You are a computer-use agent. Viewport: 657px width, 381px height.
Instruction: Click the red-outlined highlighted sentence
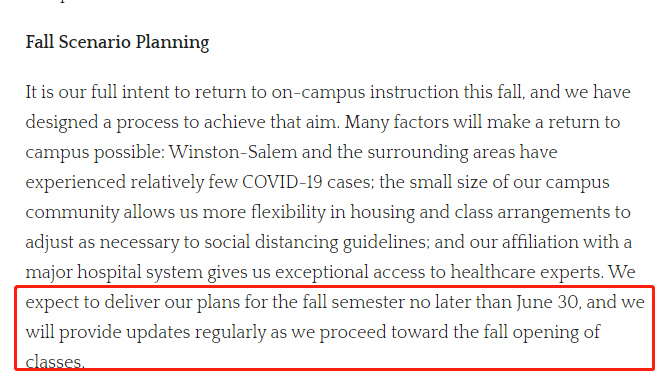(x=334, y=328)
